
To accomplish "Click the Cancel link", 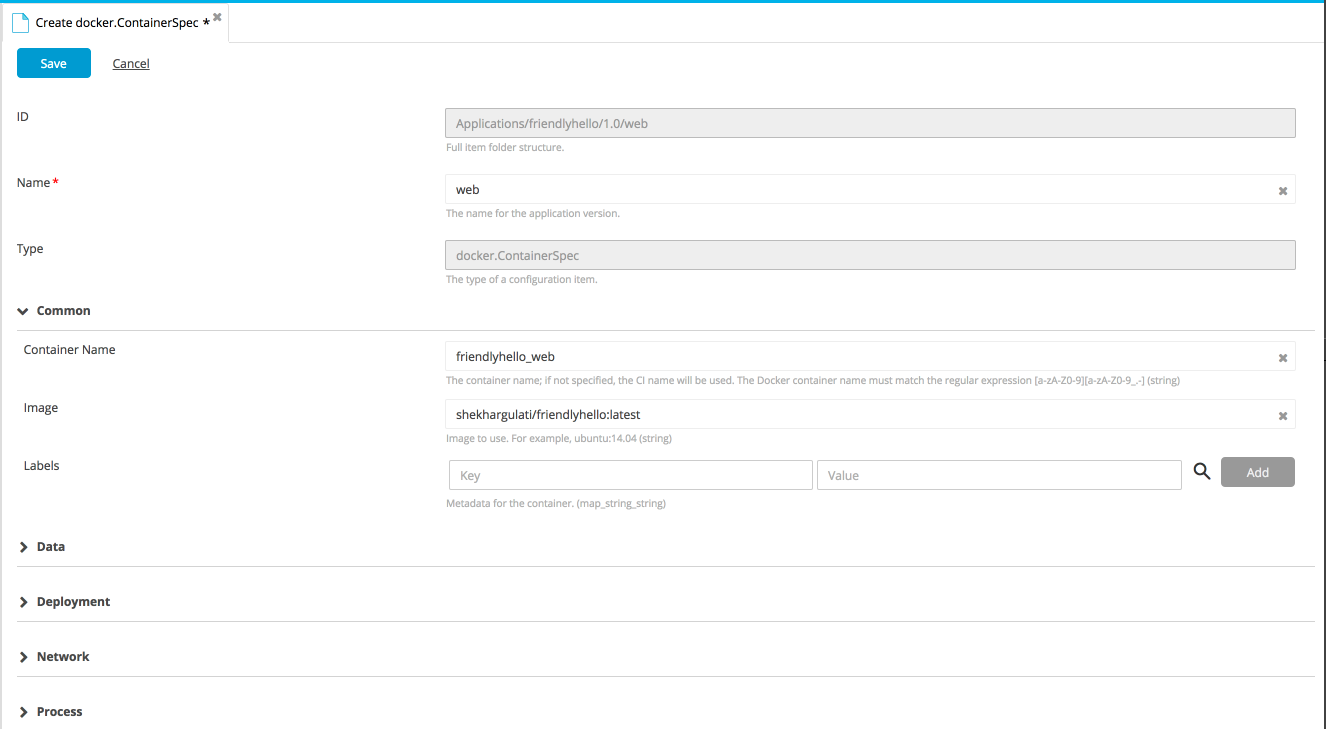I will pos(131,64).
